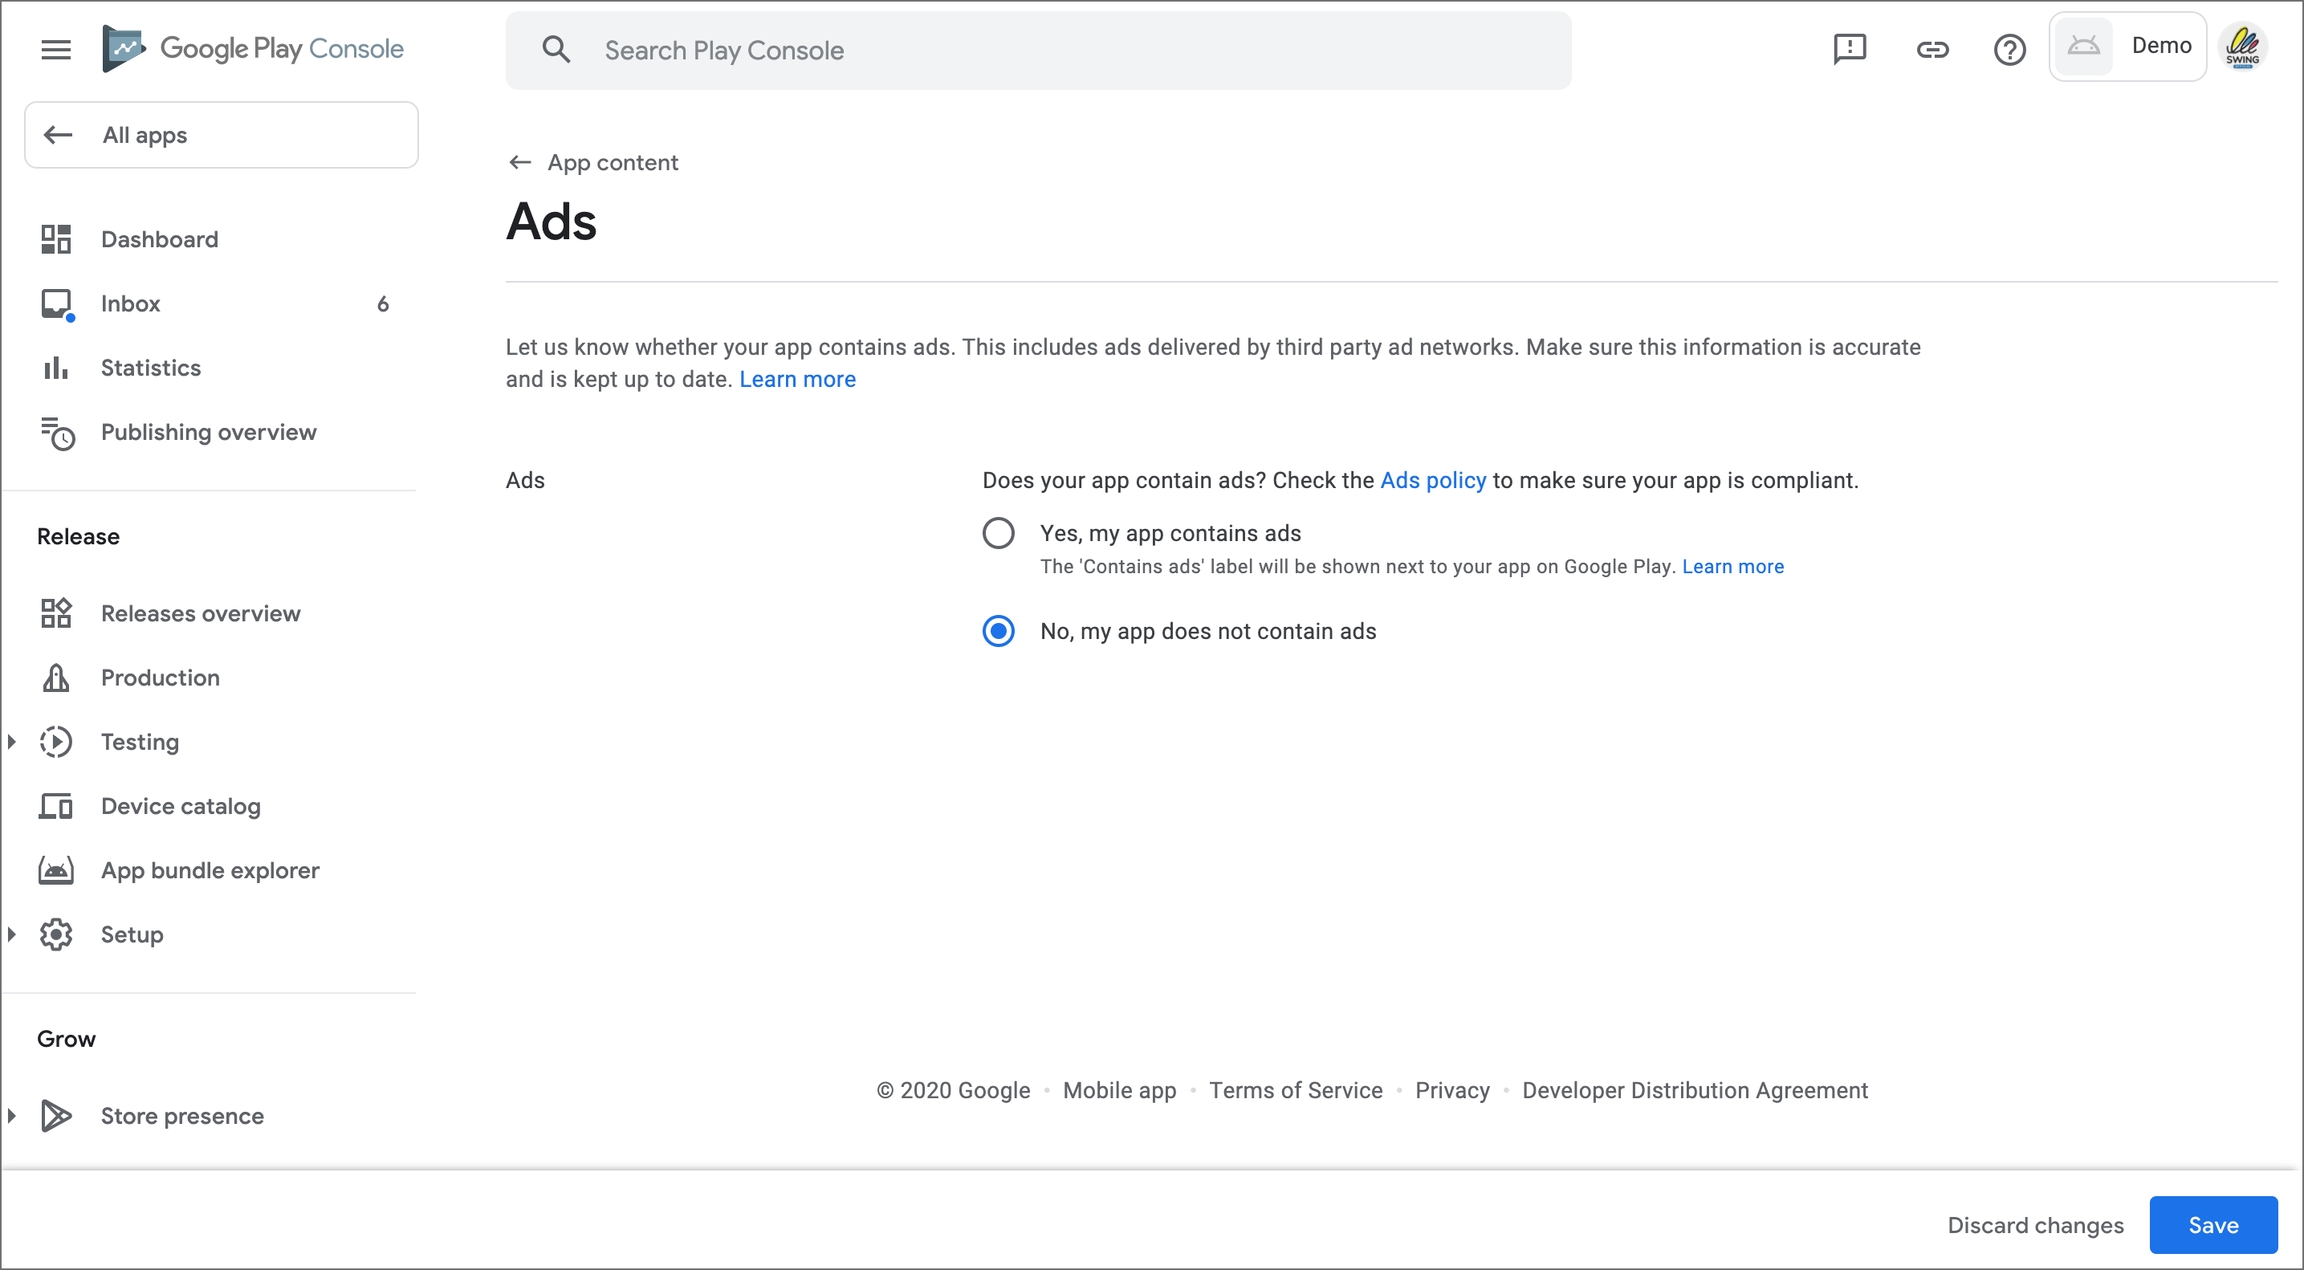
Task: Open Device catalog
Action: (x=180, y=806)
